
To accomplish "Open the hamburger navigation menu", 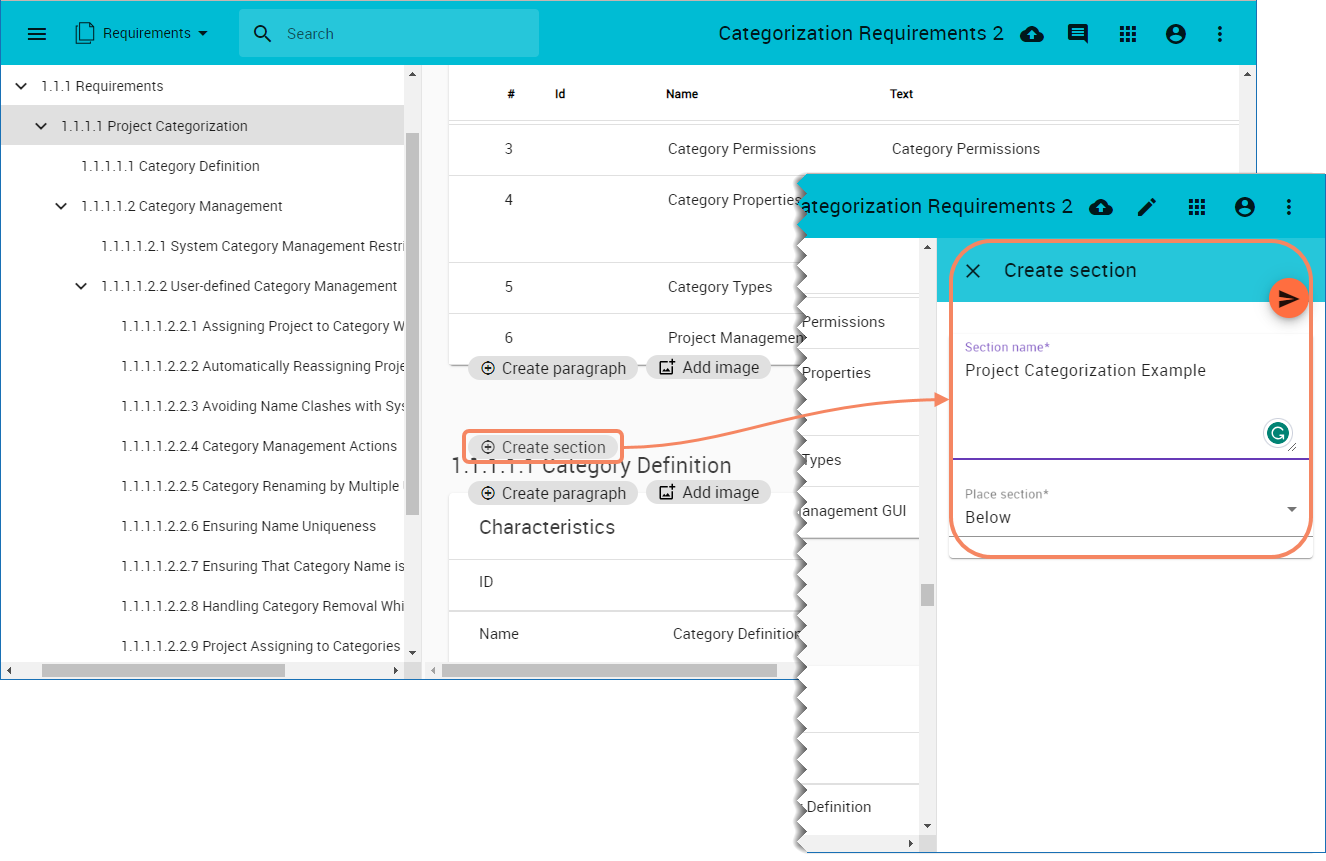I will click(x=37, y=34).
